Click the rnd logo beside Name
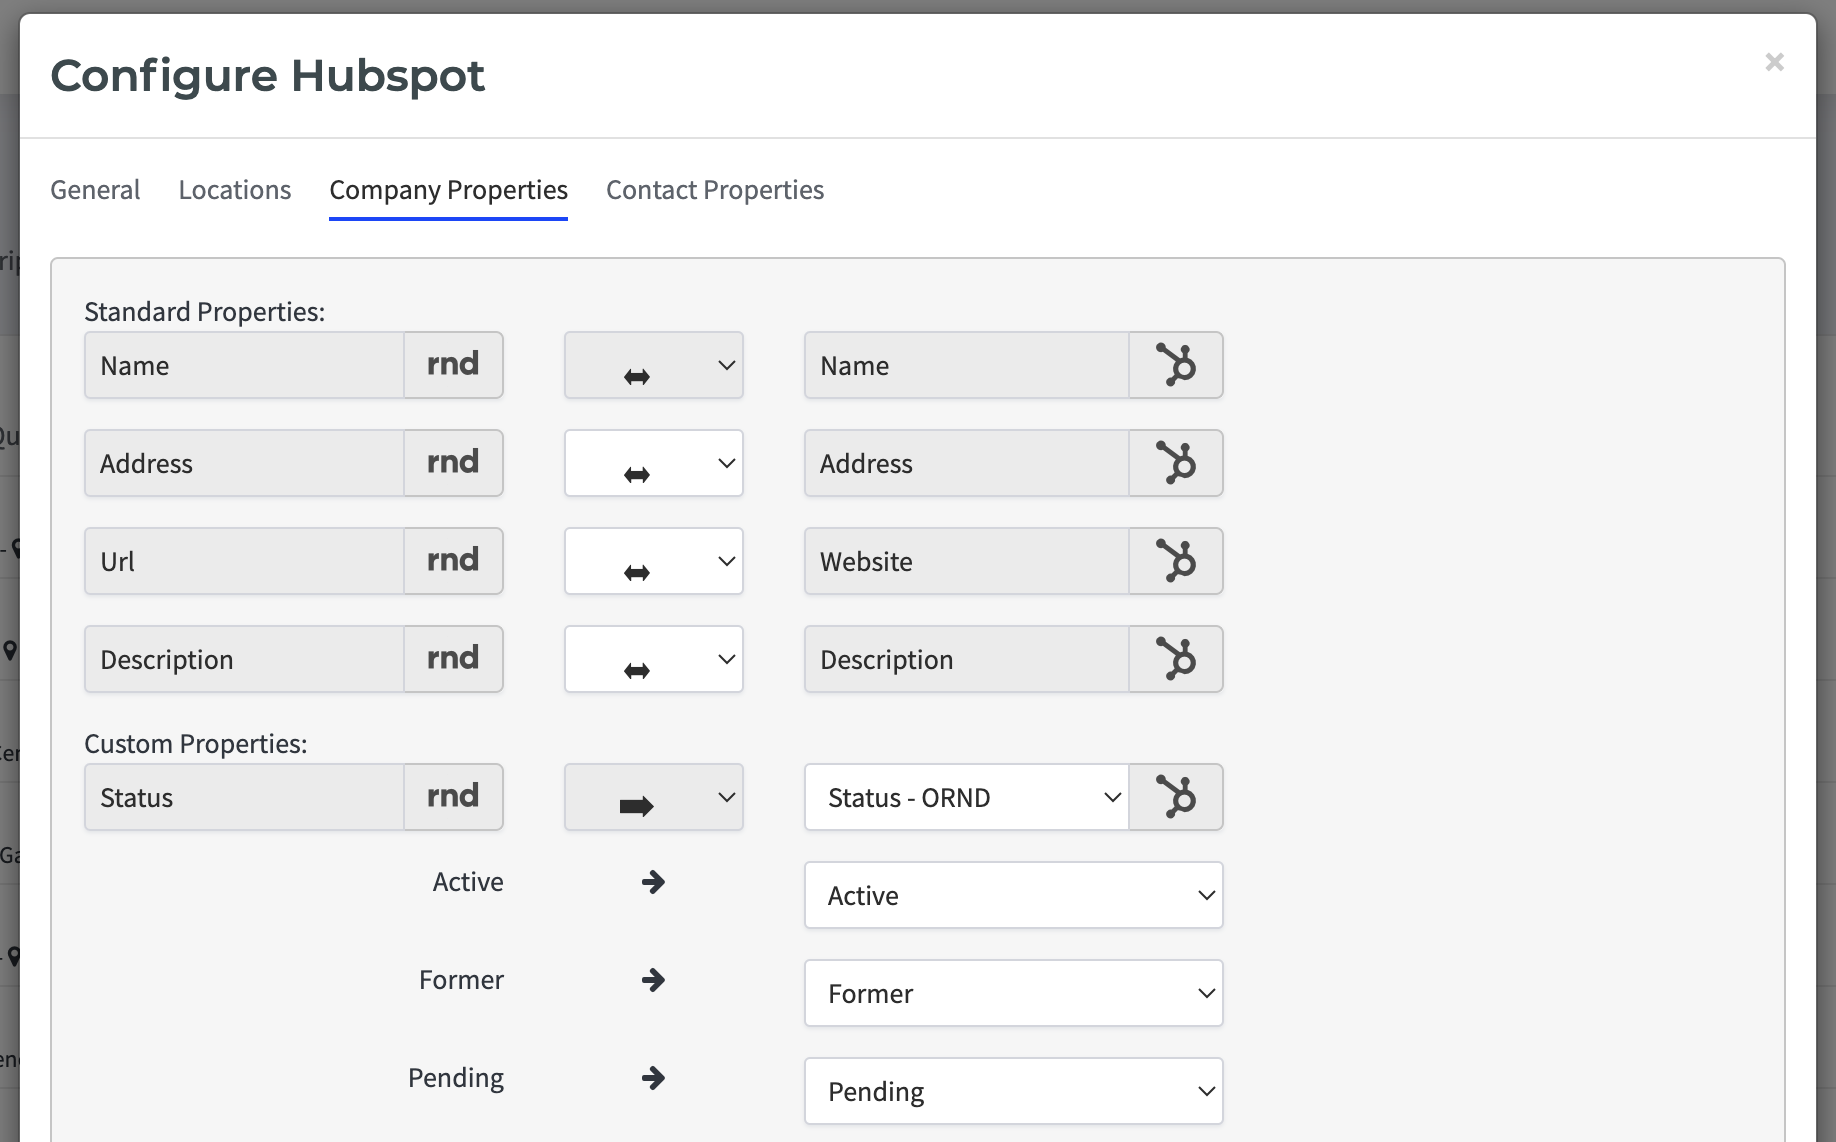Image resolution: width=1836 pixels, height=1142 pixels. coord(453,365)
